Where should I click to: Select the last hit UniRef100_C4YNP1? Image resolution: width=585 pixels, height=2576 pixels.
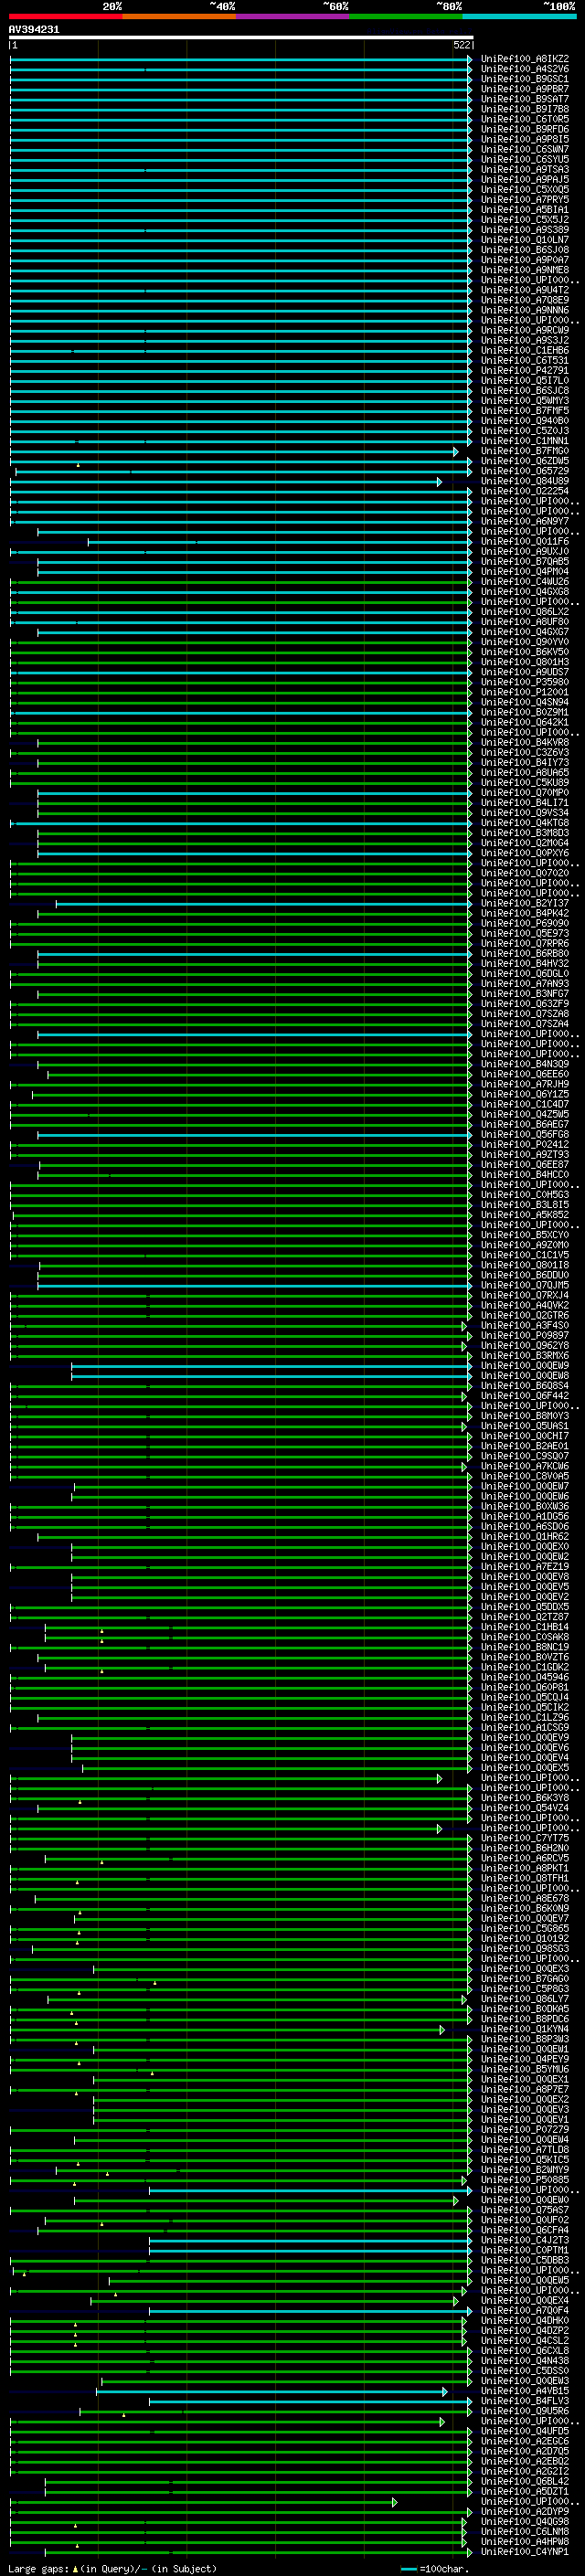524,2553
